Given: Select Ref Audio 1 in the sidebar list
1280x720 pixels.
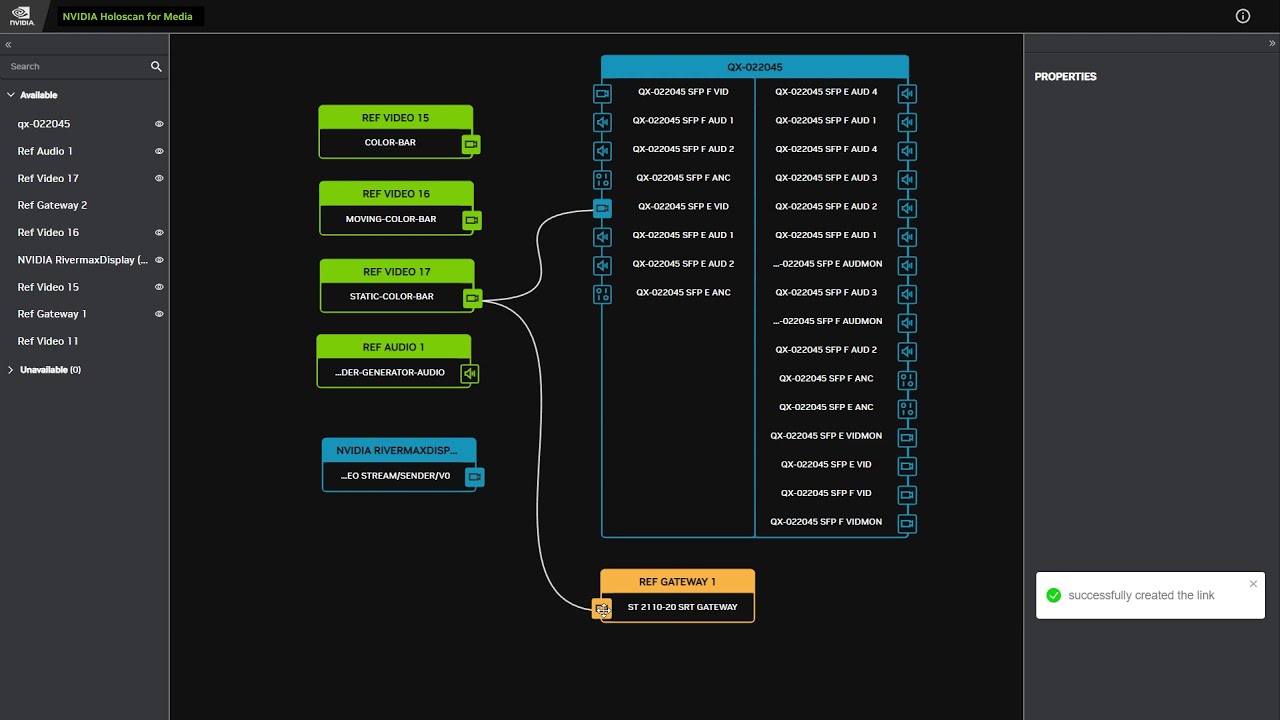Looking at the screenshot, I should pos(45,151).
